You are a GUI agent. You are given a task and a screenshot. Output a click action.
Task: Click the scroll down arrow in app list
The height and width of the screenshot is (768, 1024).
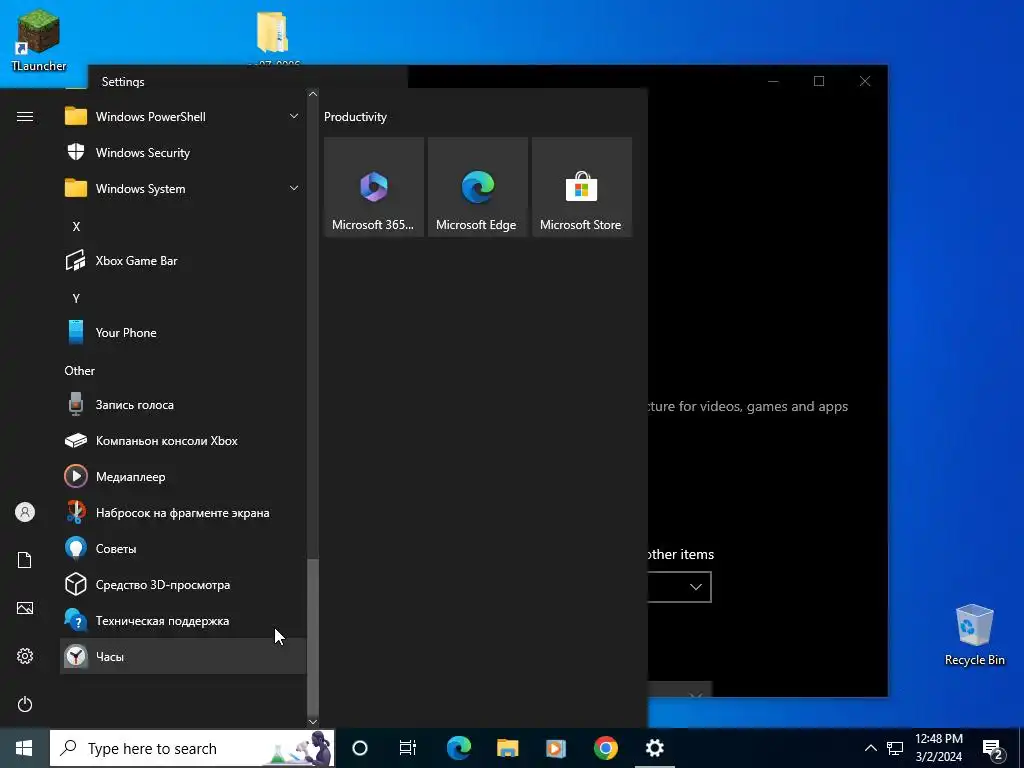coord(313,722)
